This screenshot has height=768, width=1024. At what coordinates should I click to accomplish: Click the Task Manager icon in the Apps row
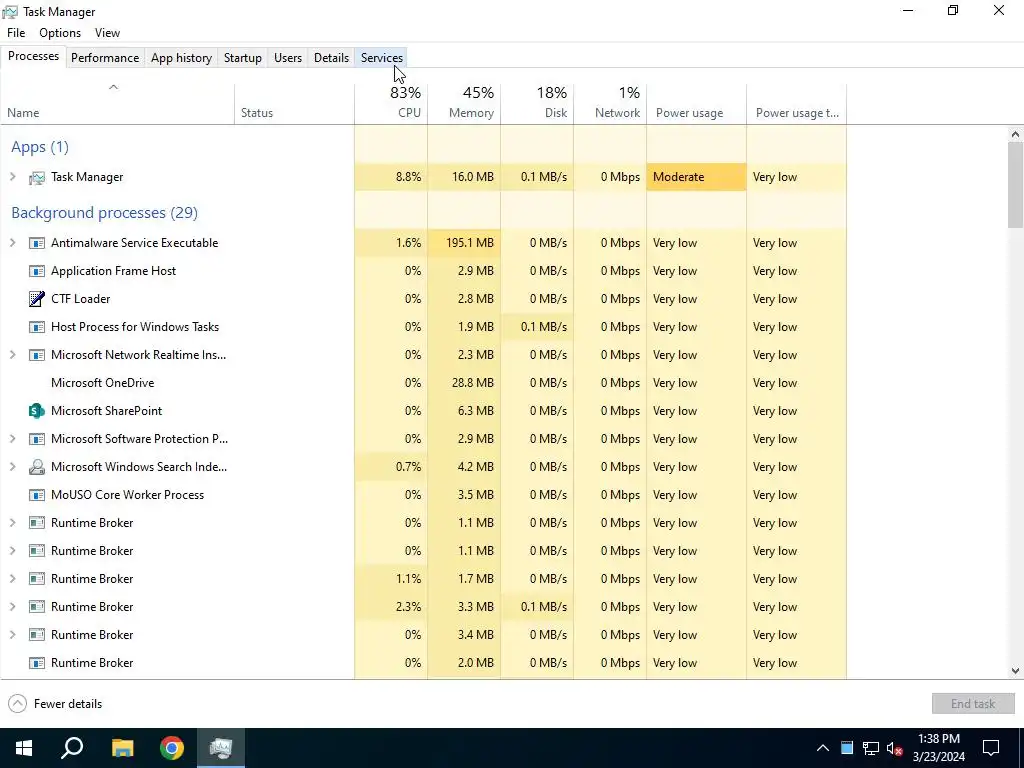[37, 177]
